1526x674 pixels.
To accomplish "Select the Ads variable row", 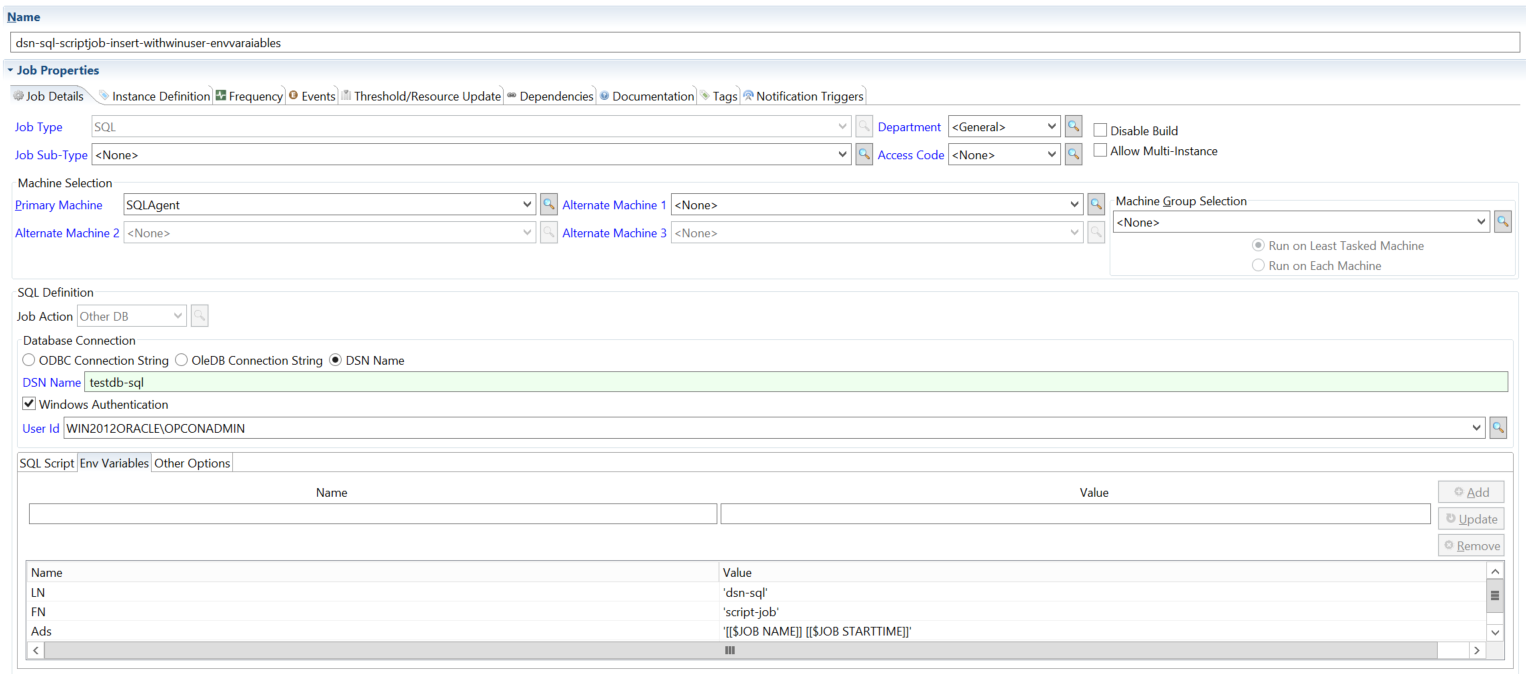I will 756,631.
